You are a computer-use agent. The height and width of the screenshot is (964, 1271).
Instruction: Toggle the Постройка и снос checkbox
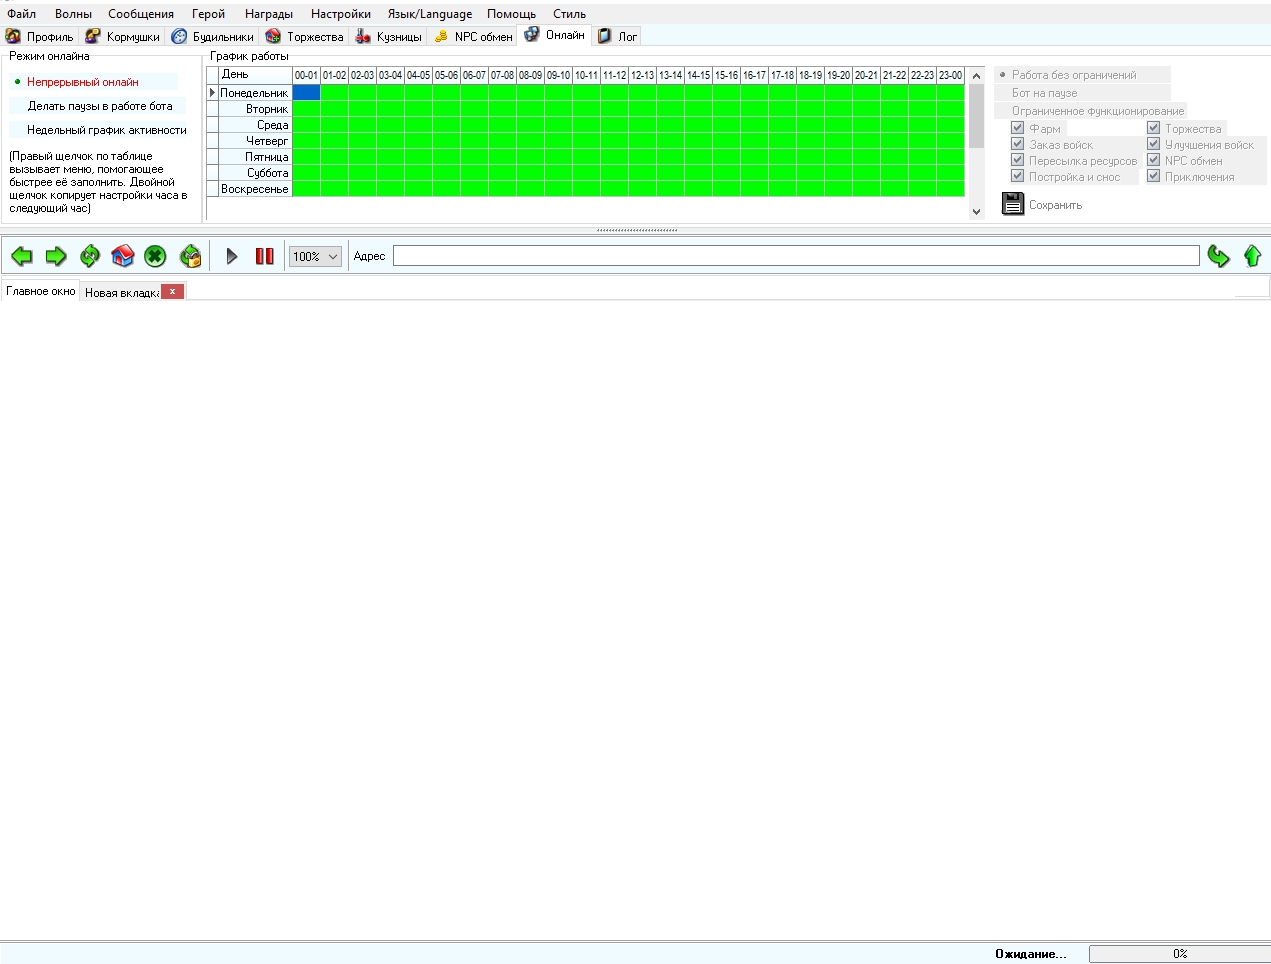coord(1017,176)
